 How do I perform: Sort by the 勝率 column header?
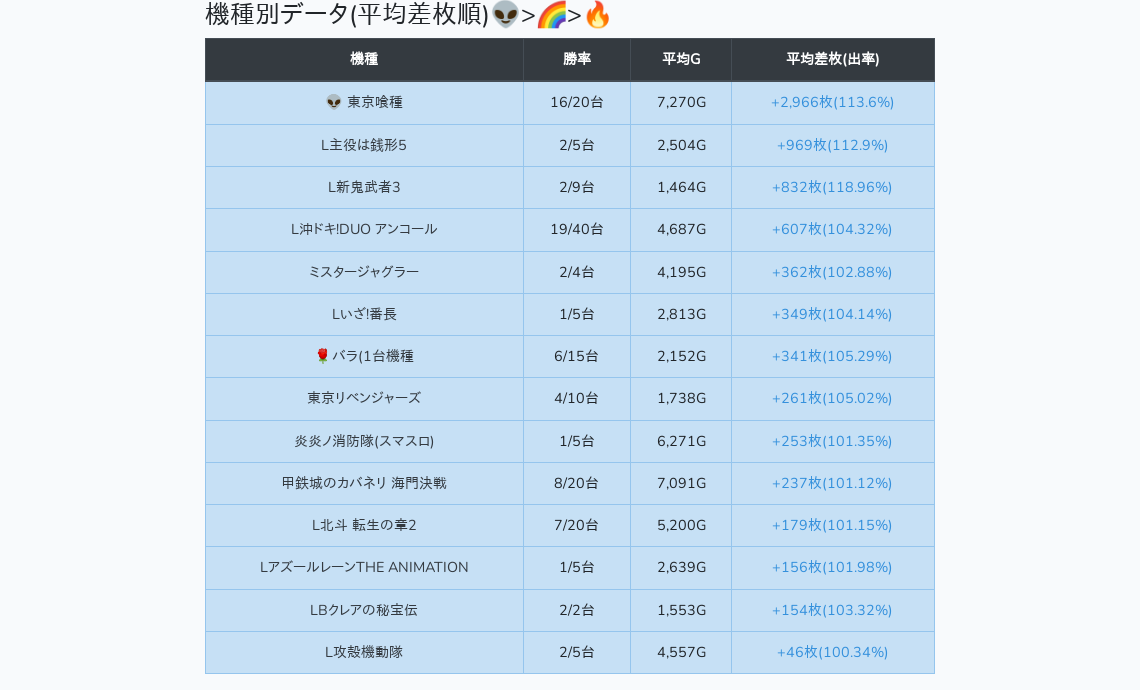pos(577,60)
